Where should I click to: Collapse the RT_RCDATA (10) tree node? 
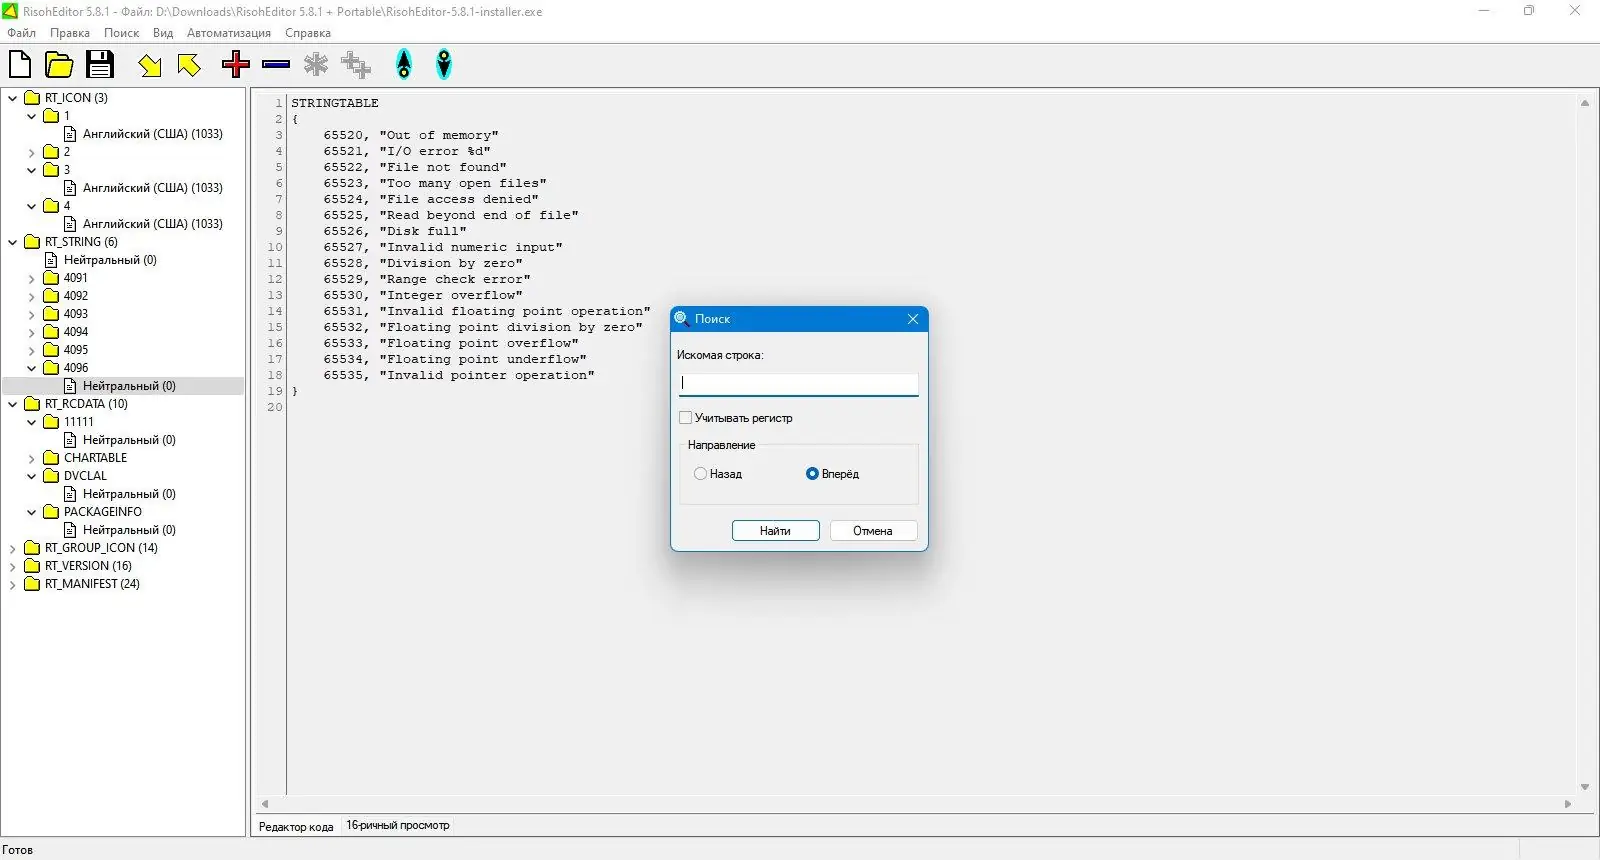pos(12,404)
